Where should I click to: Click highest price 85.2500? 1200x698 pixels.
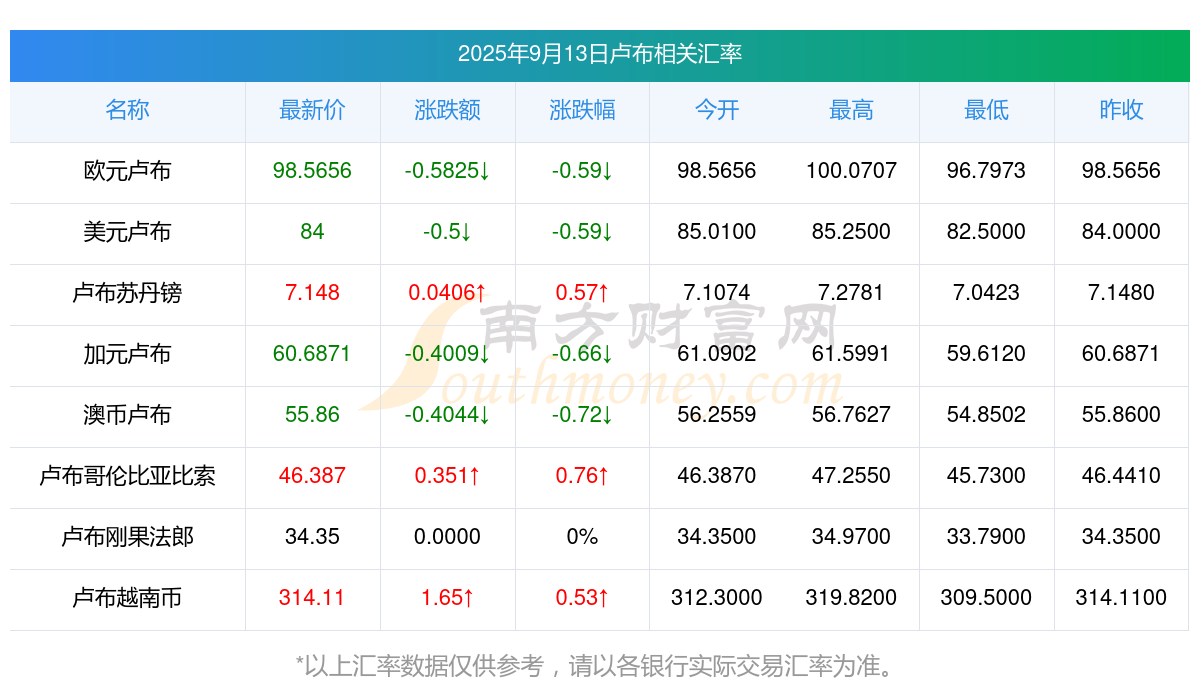(x=851, y=232)
